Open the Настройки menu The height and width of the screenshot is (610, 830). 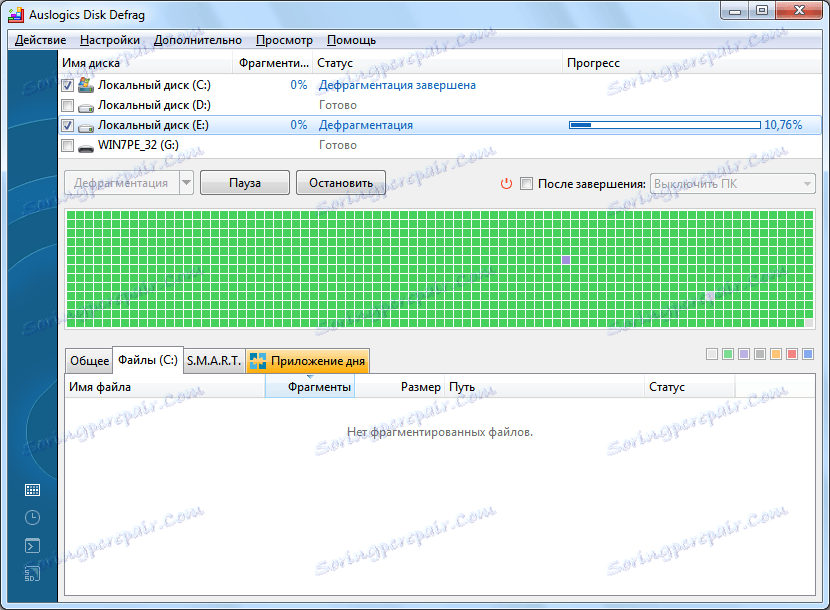coord(110,40)
